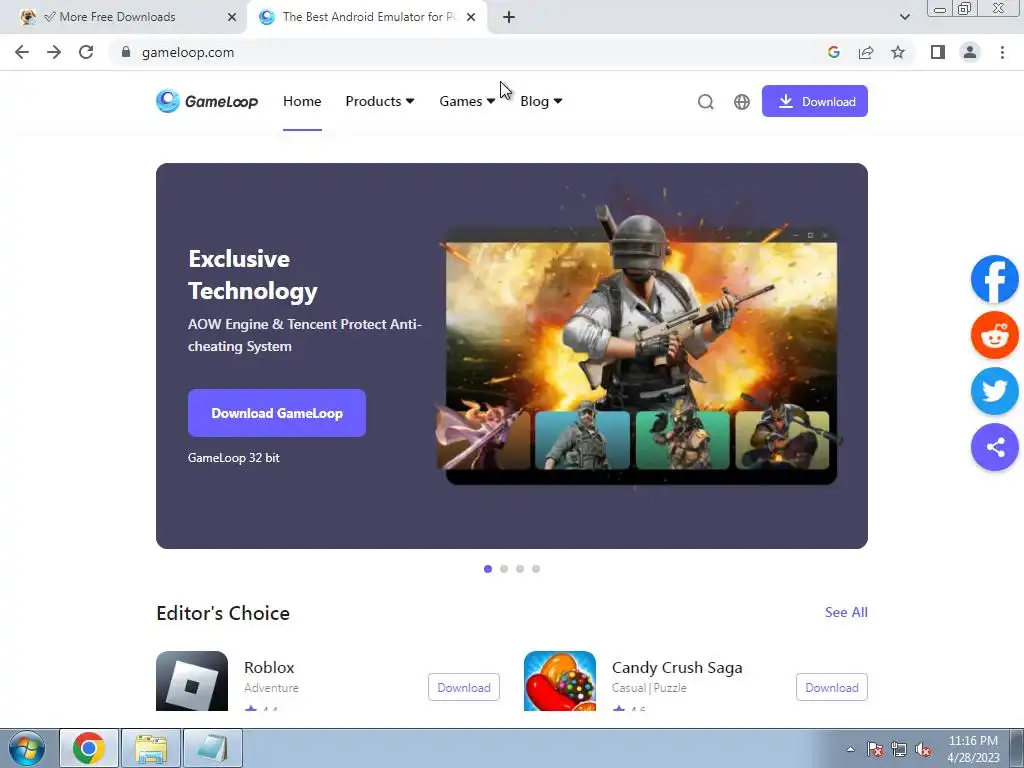View site security lock info
This screenshot has width=1024, height=768.
pos(126,52)
